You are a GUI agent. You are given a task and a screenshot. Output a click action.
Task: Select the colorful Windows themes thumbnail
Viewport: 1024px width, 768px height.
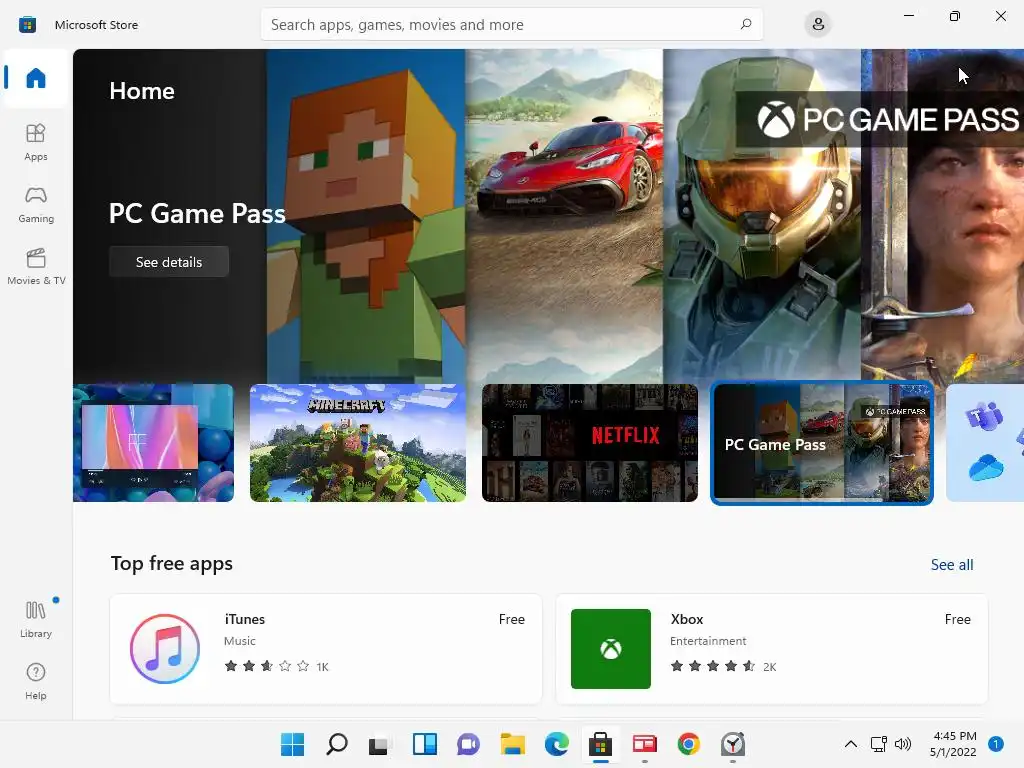153,443
